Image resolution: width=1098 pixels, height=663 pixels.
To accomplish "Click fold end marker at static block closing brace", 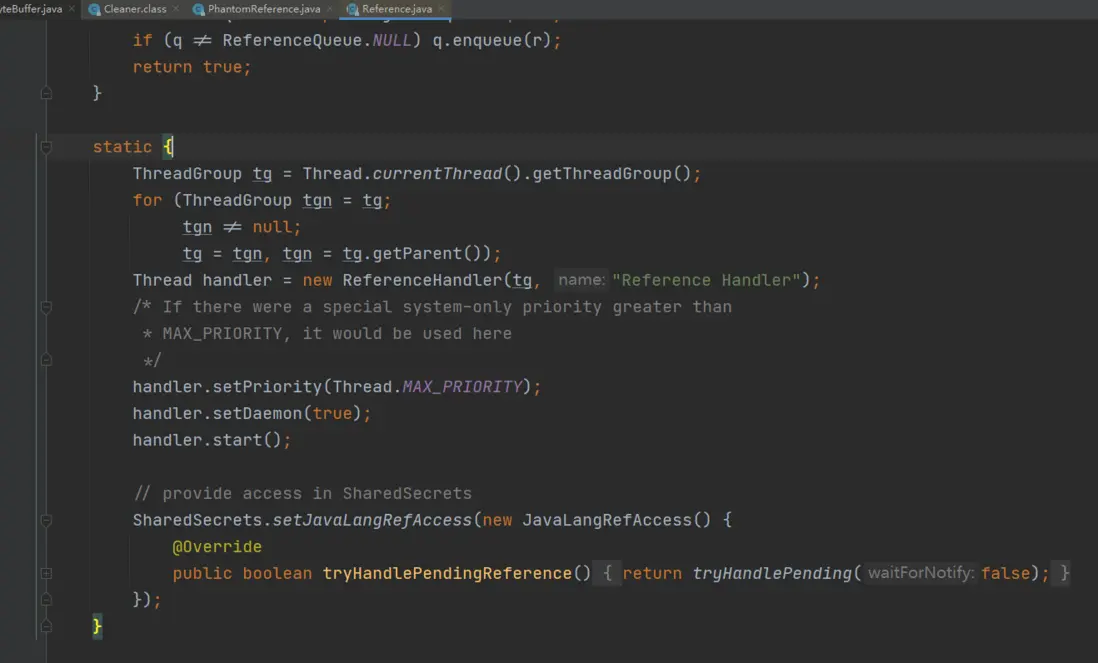I will (x=46, y=626).
